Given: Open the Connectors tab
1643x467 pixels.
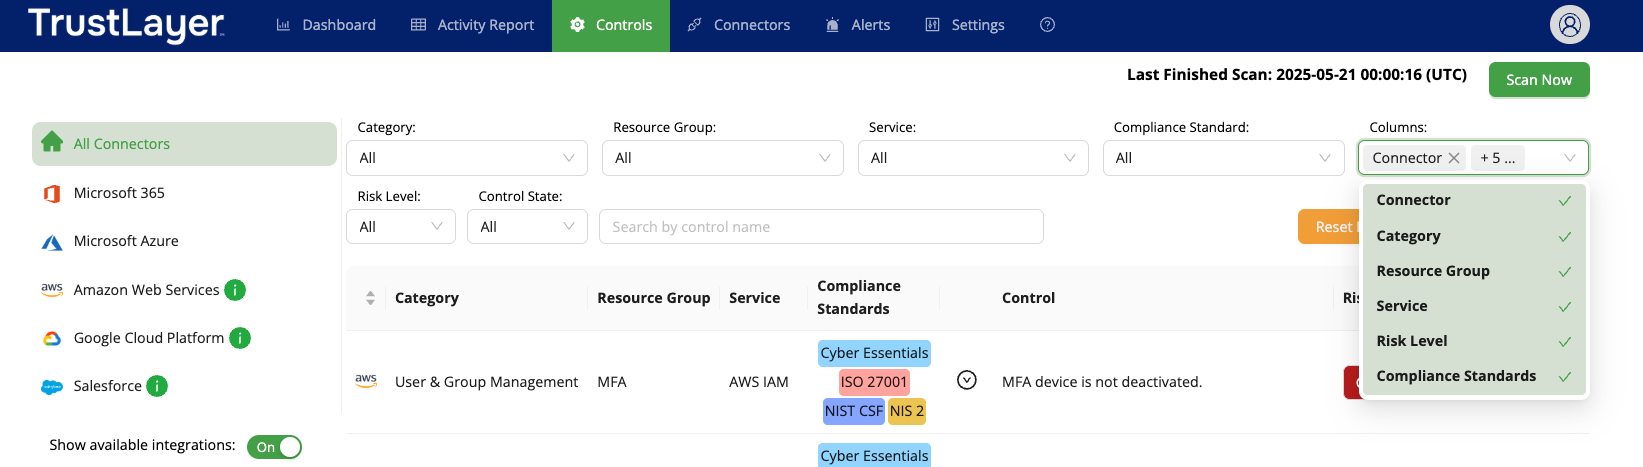Looking at the screenshot, I should coord(739,25).
